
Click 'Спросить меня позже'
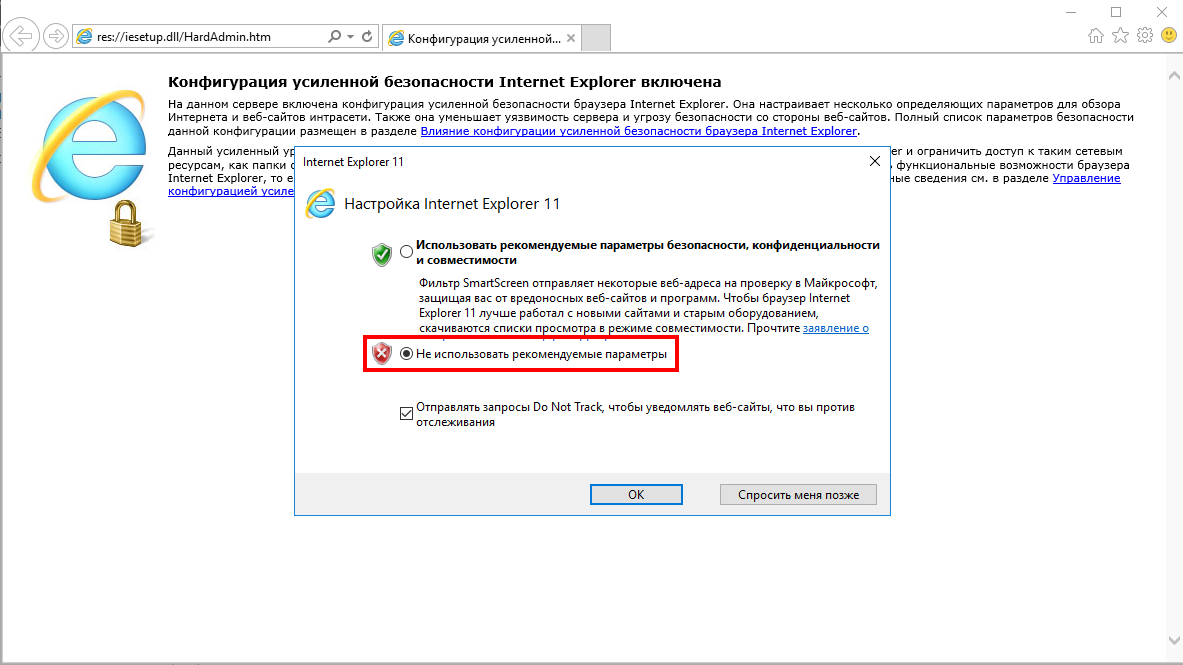(x=797, y=494)
